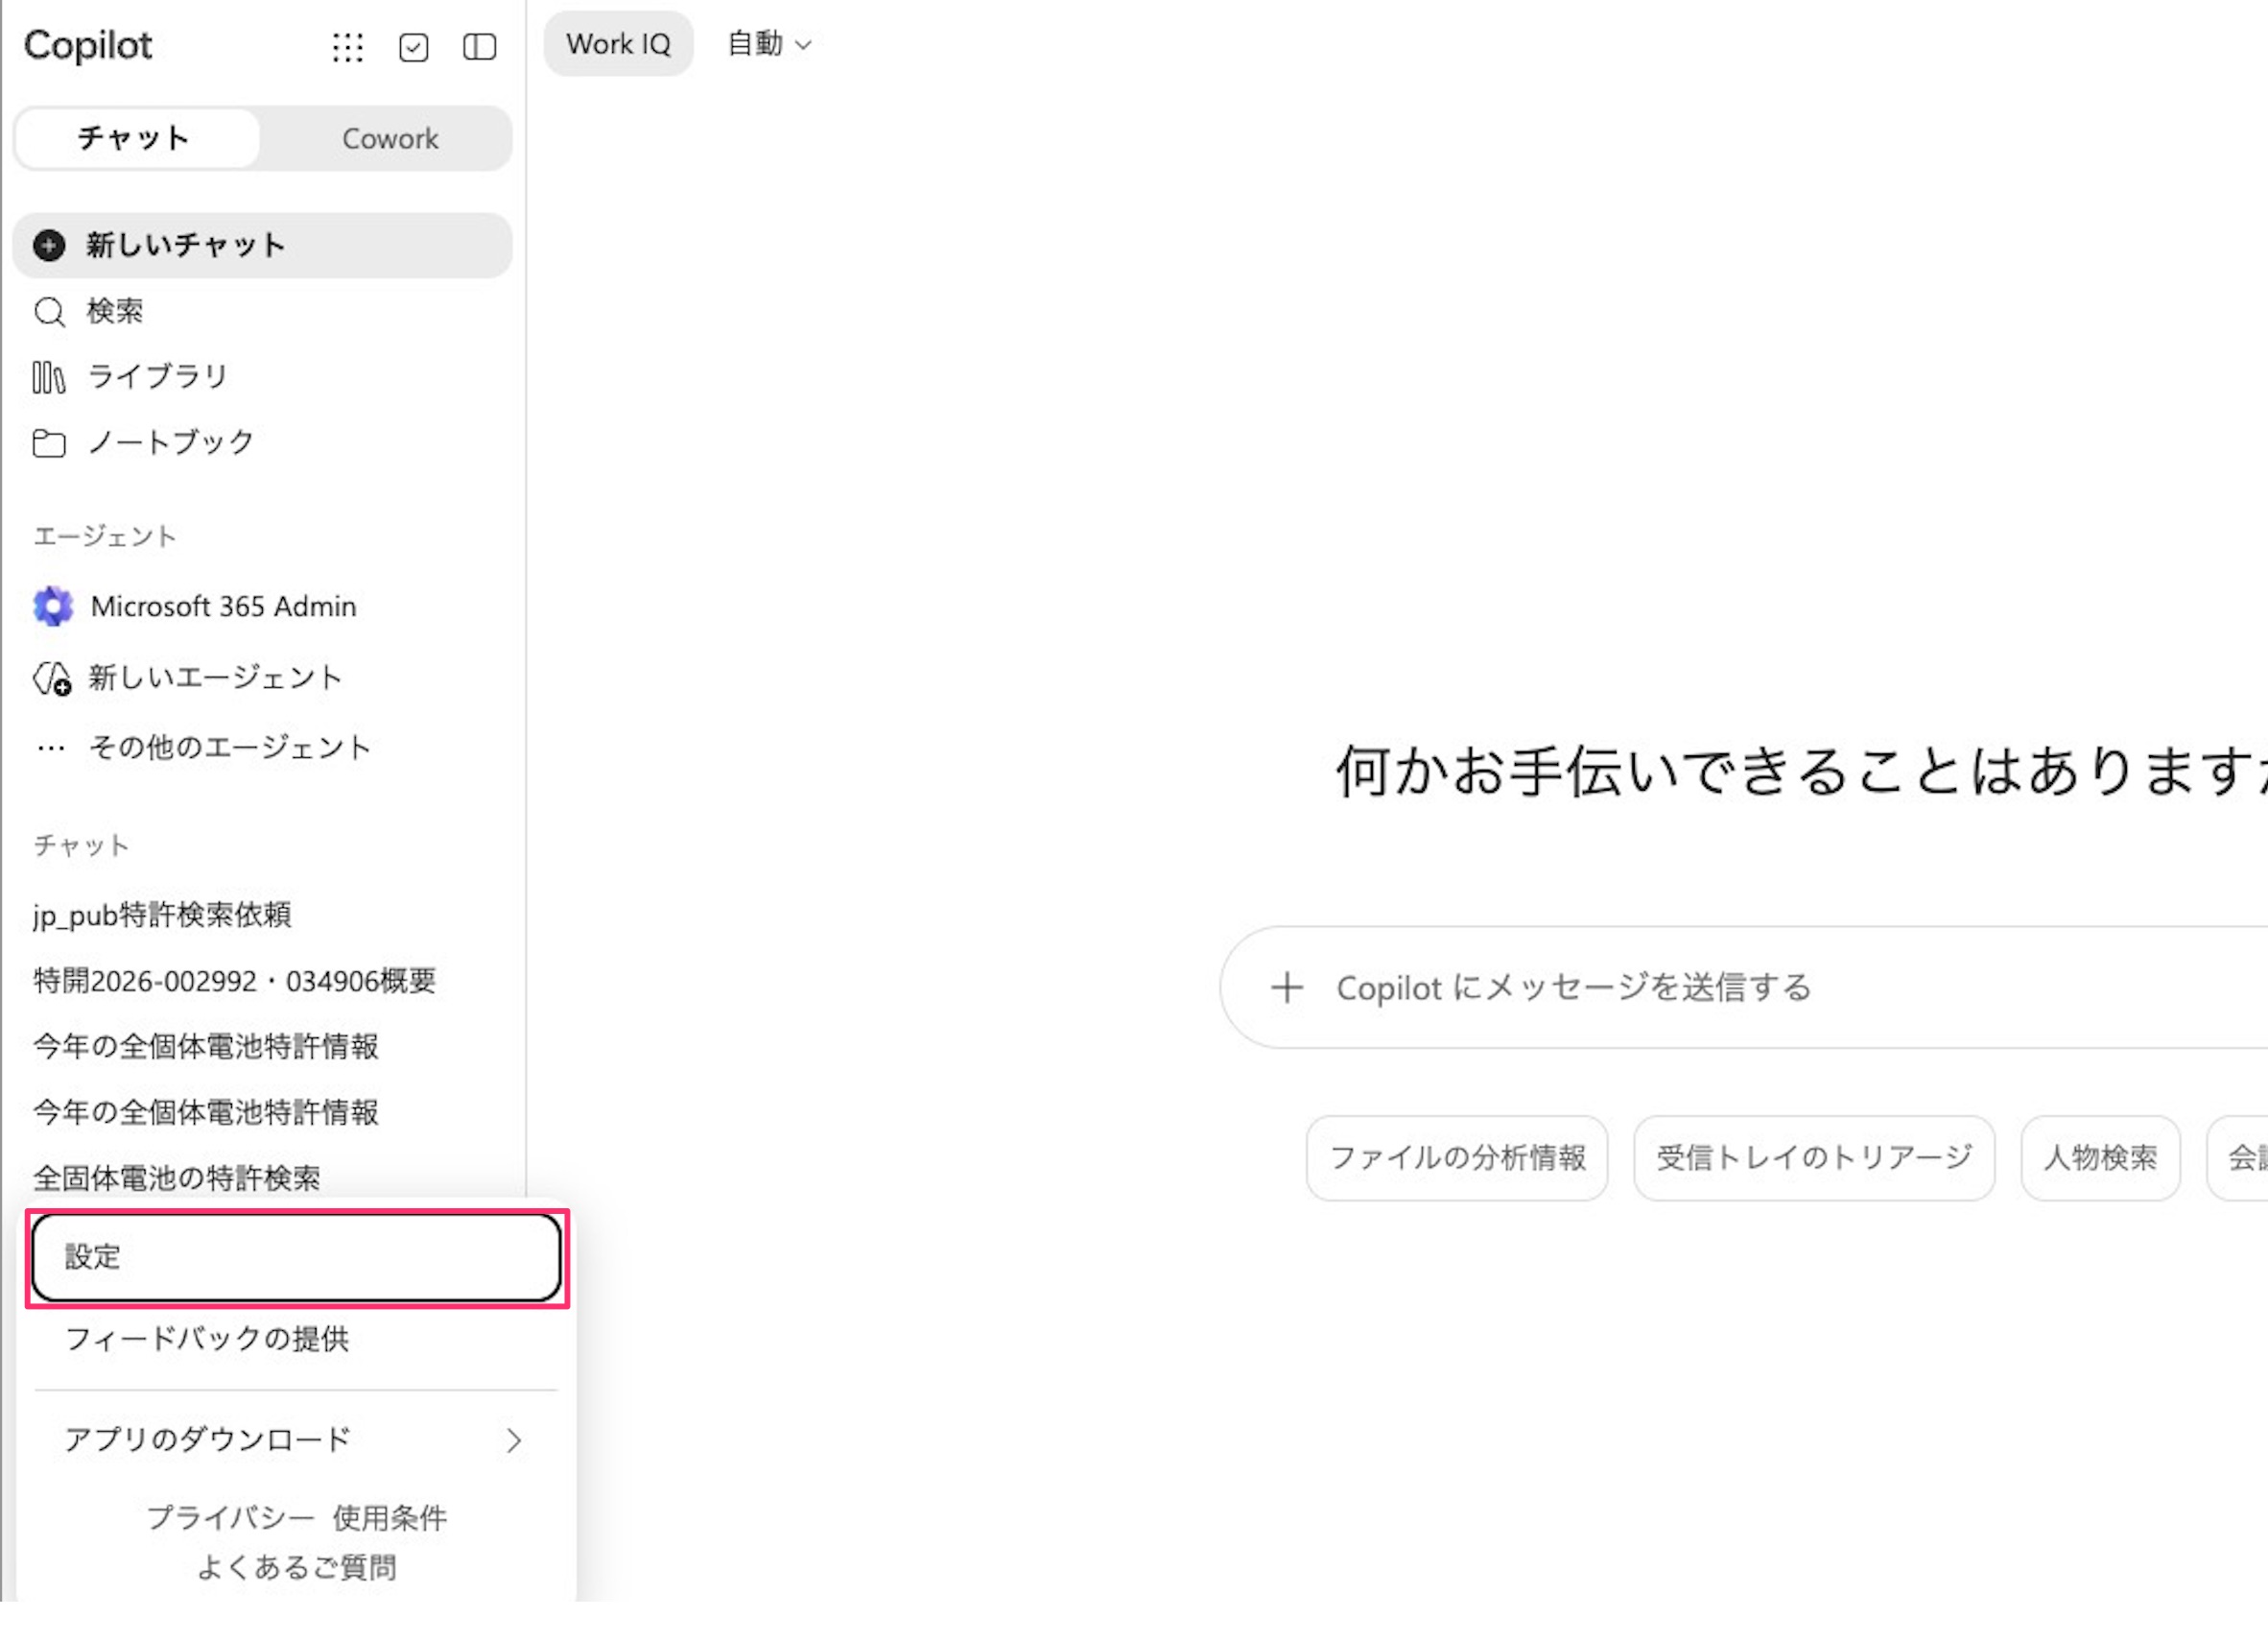Choose the 人物検索 suggestion

coord(2100,1157)
